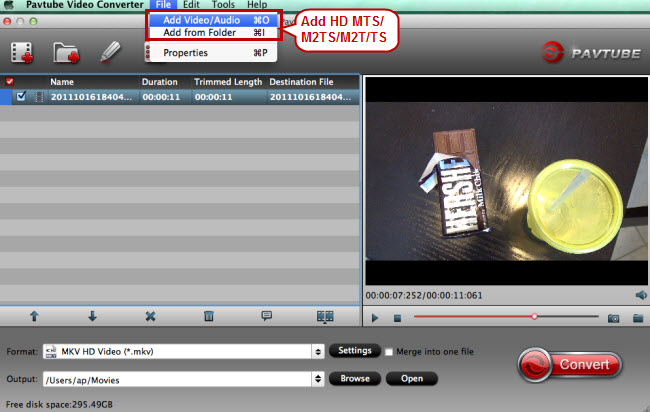Toggle the select-all checkbox in header
The height and width of the screenshot is (412, 650).
pyautogui.click(x=10, y=82)
